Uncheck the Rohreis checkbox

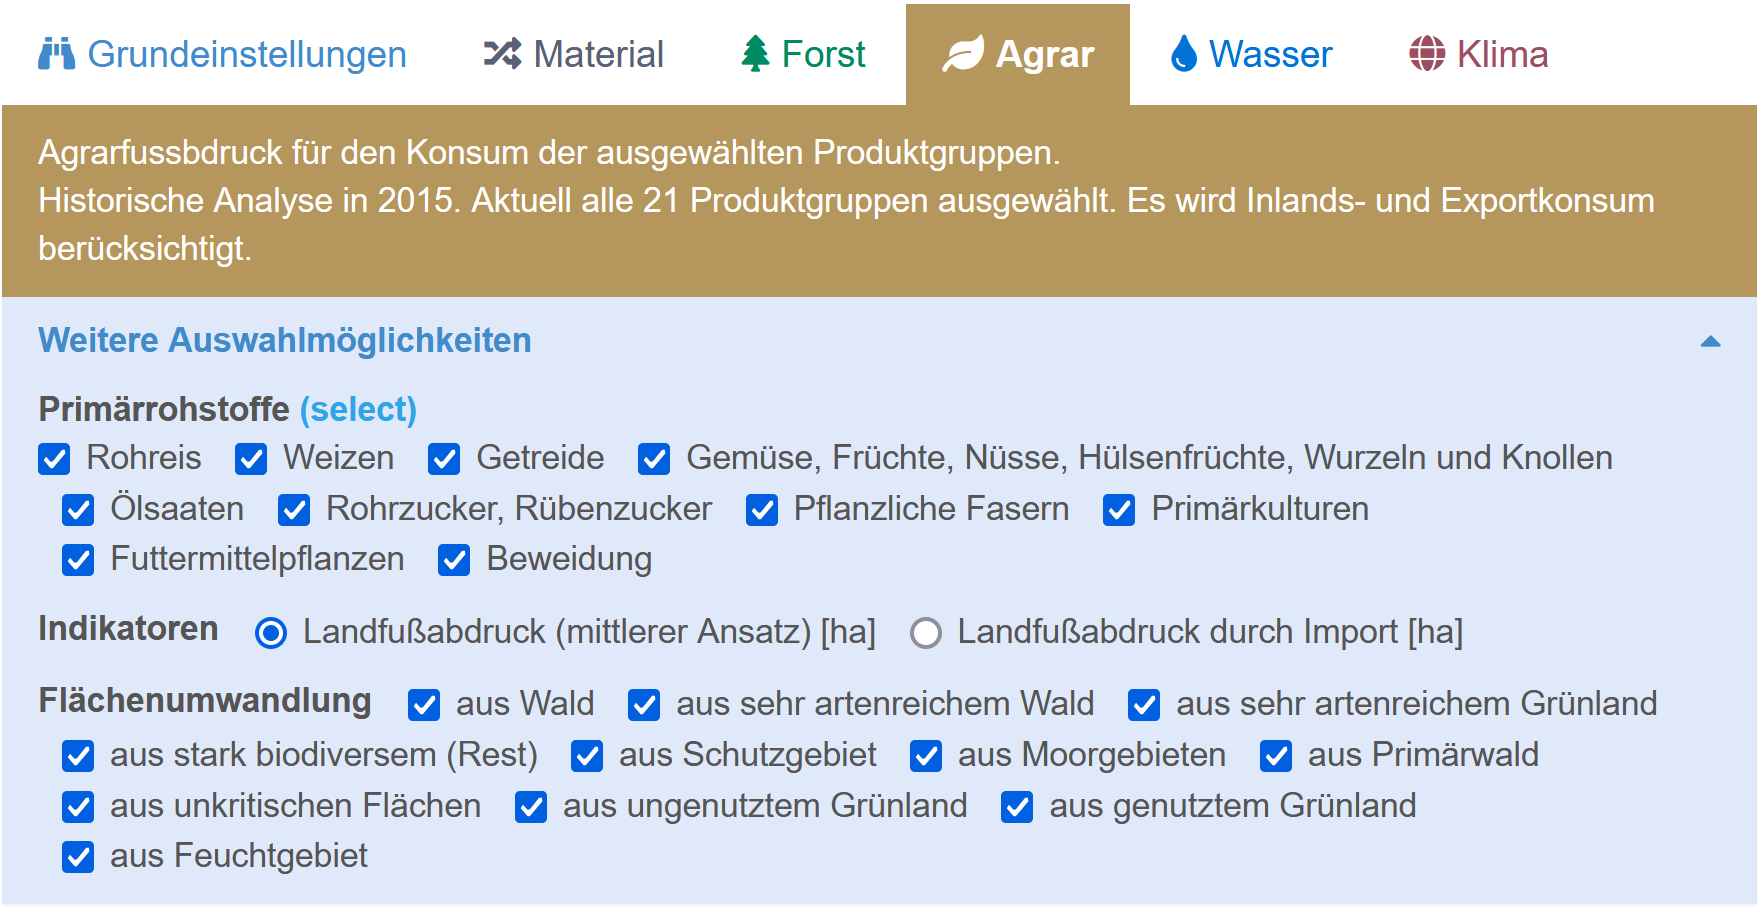(54, 459)
